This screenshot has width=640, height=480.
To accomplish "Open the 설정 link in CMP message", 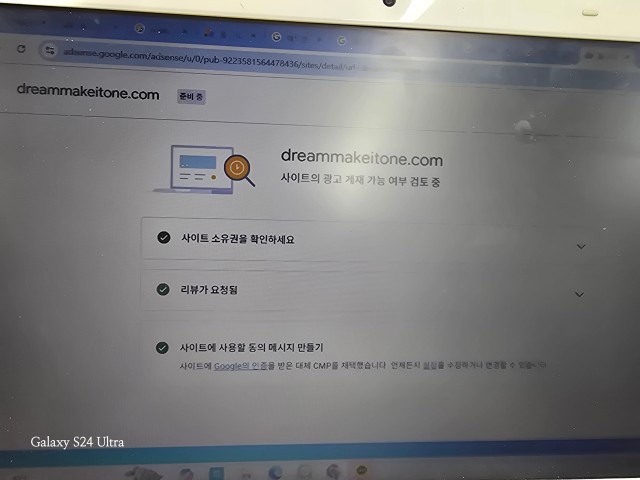I will click(x=429, y=365).
